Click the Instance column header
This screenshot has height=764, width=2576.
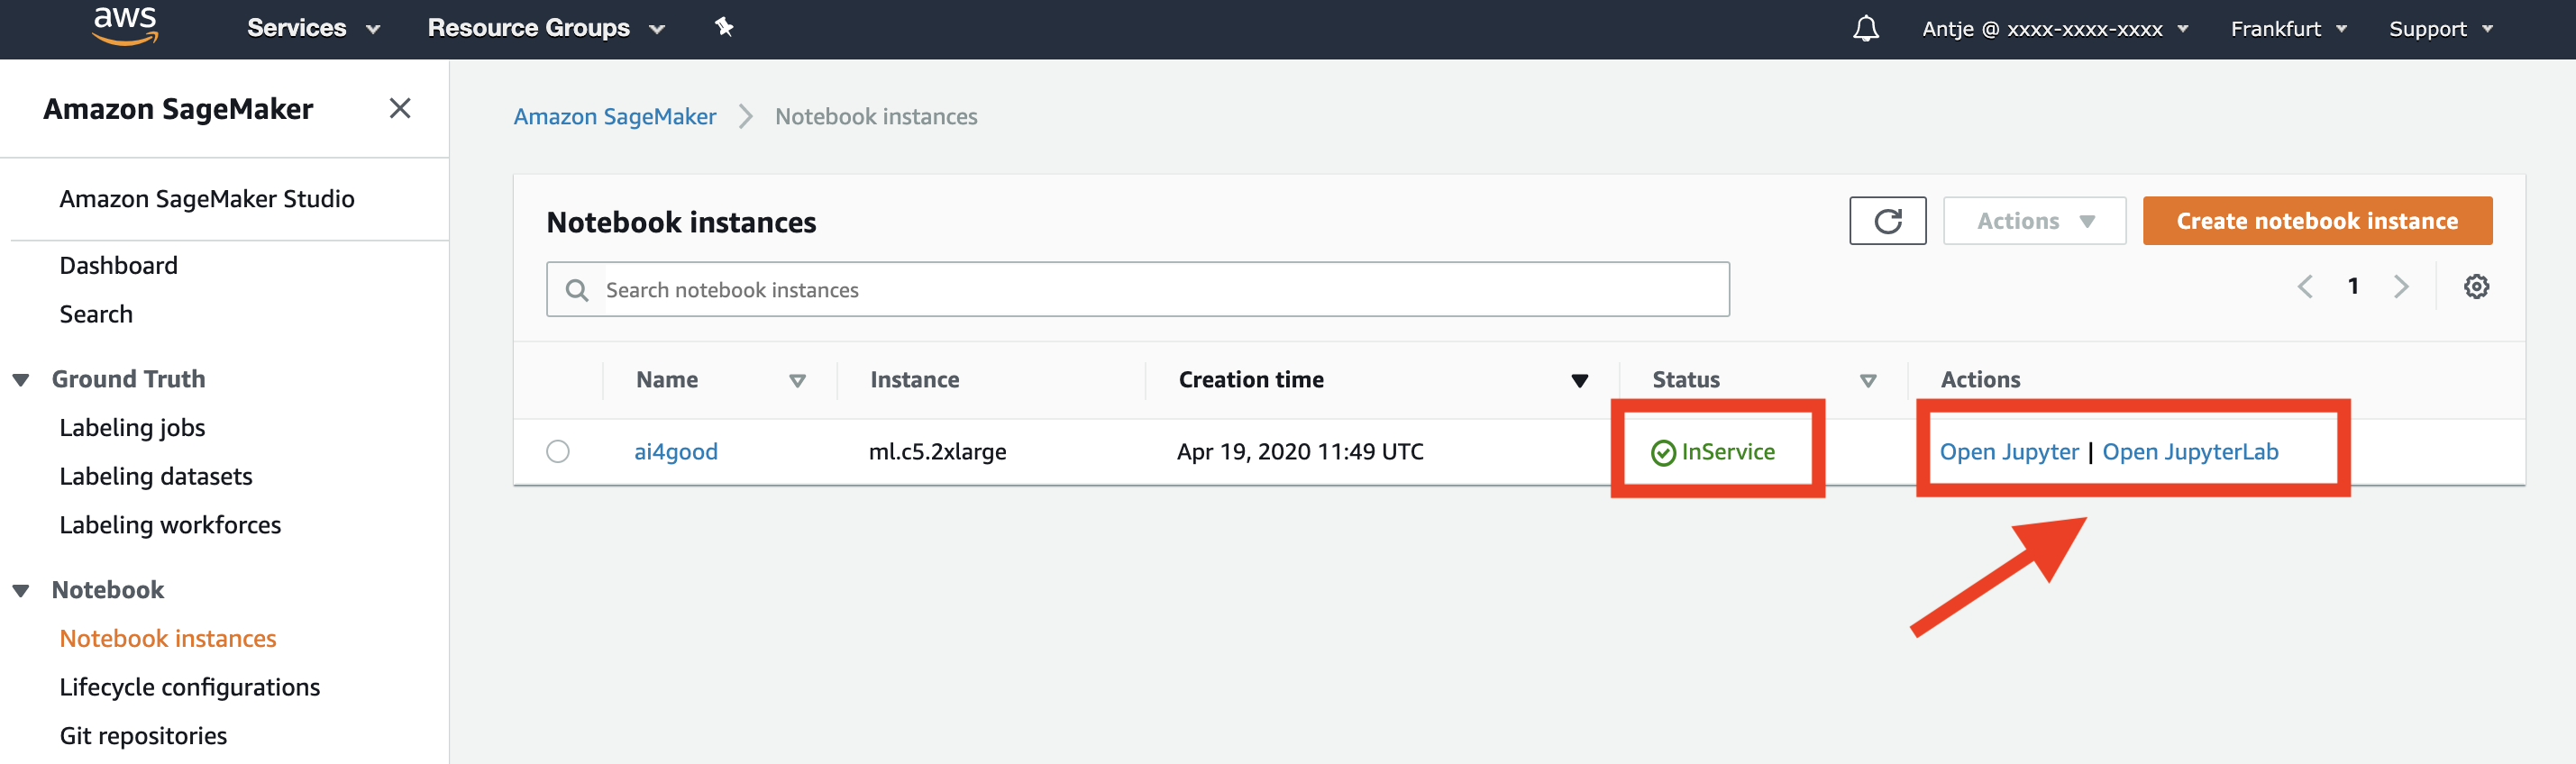point(914,380)
